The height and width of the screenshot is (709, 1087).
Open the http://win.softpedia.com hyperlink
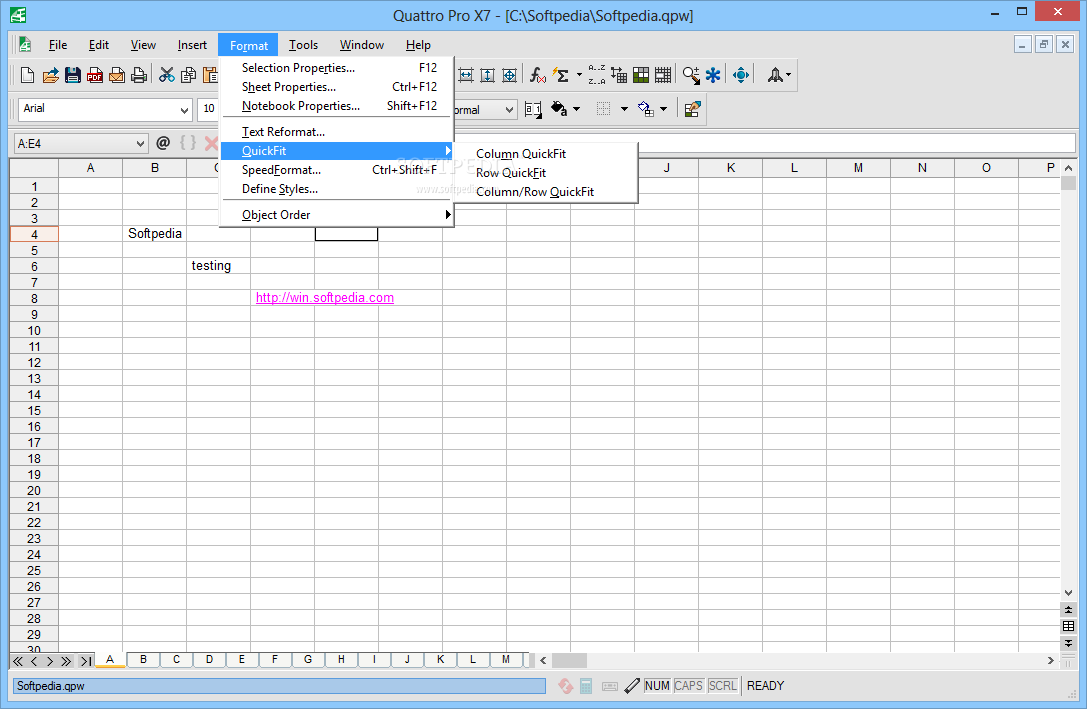[324, 298]
